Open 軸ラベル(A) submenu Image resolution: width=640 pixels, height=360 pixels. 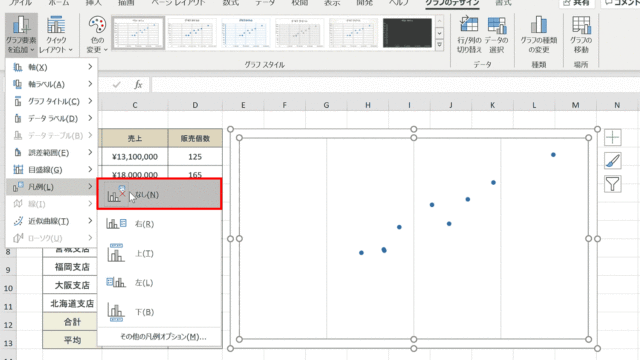click(x=52, y=84)
